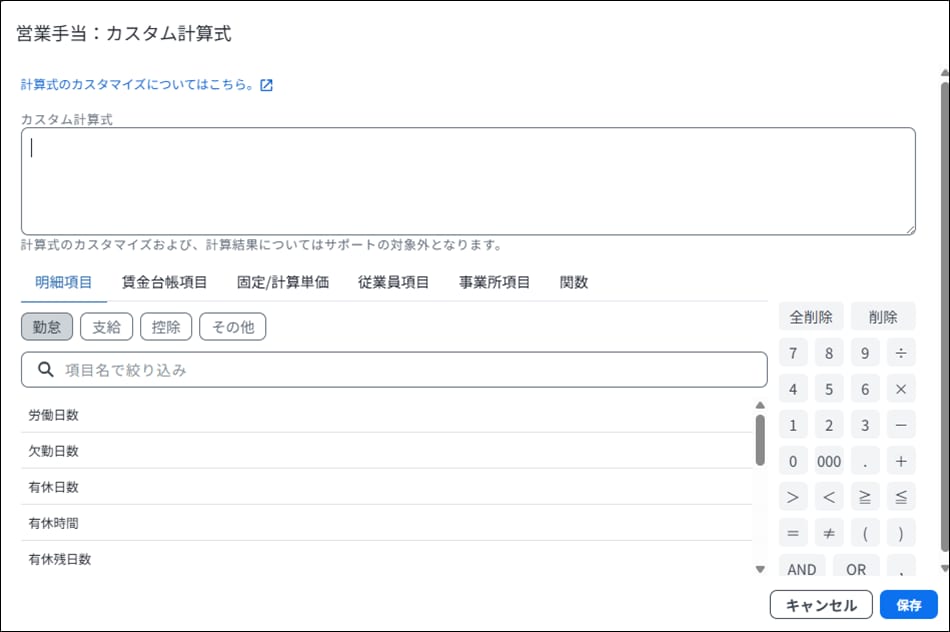Click the plus + operator key
950x632 pixels.
900,461
